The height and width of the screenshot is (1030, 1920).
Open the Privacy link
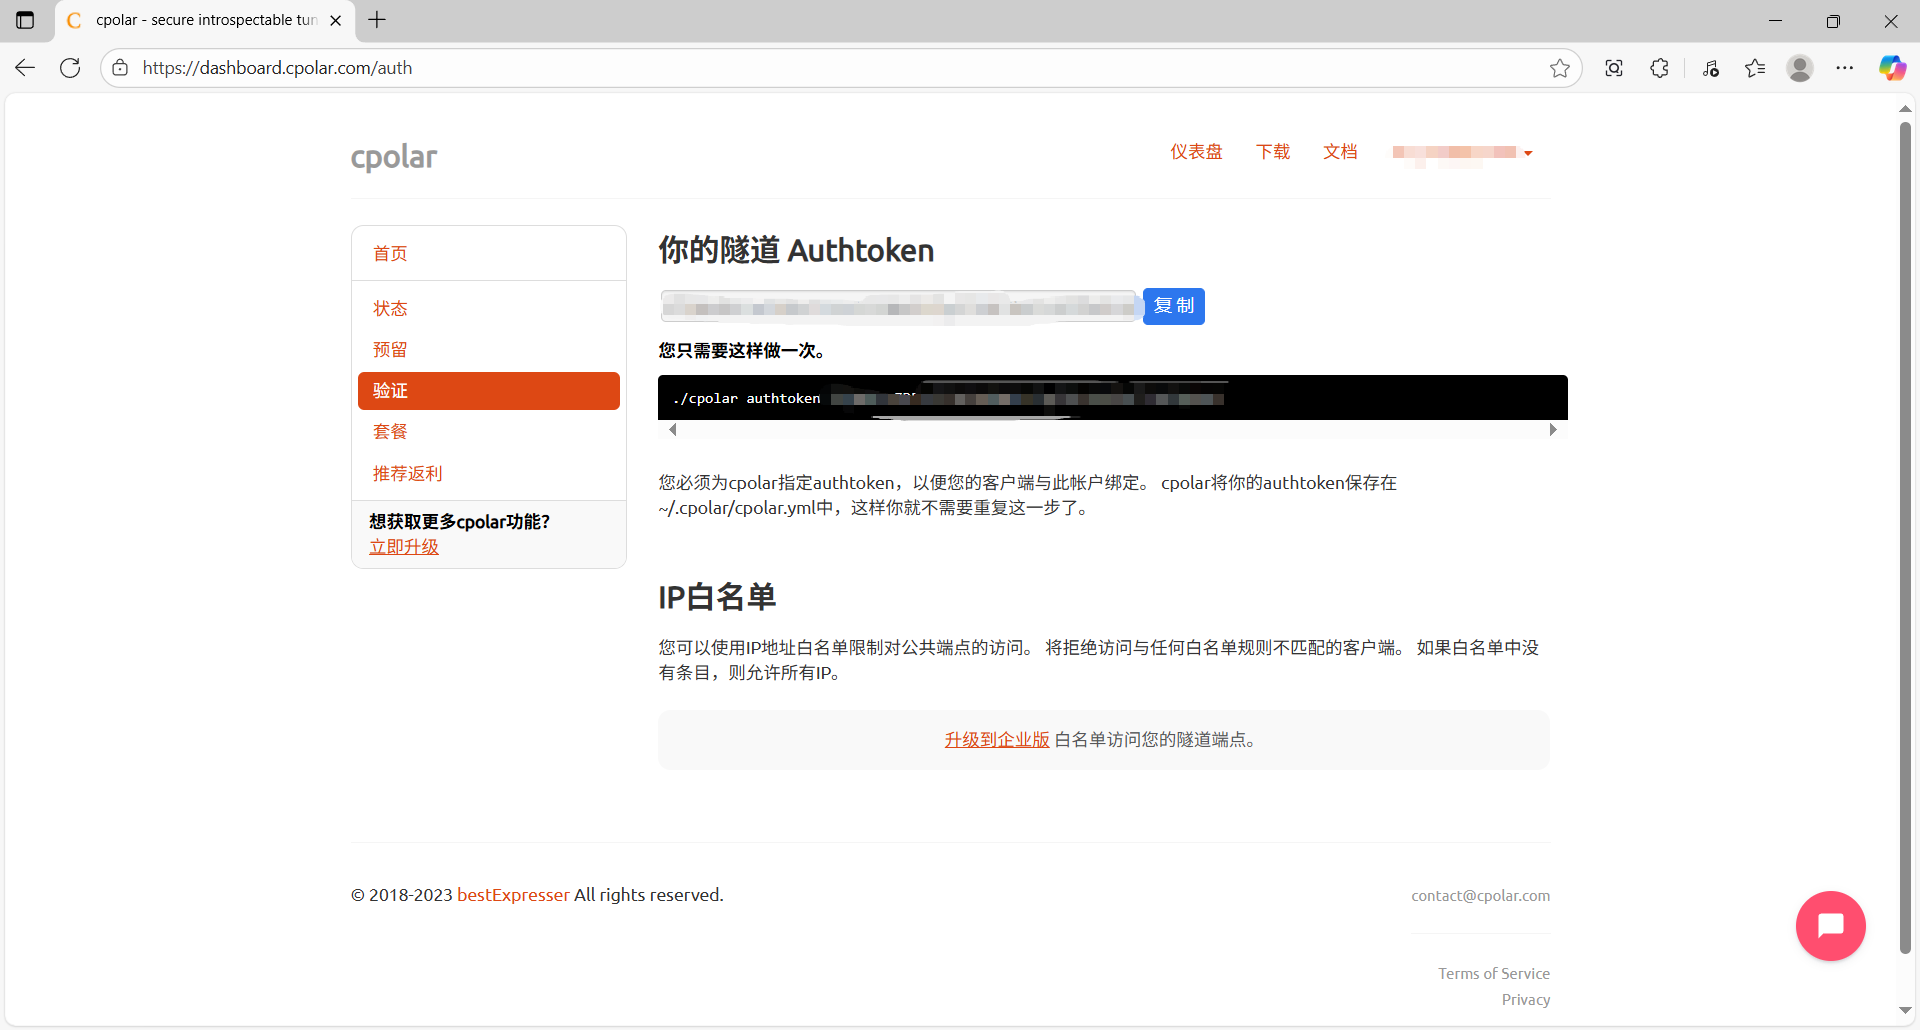point(1526,1000)
